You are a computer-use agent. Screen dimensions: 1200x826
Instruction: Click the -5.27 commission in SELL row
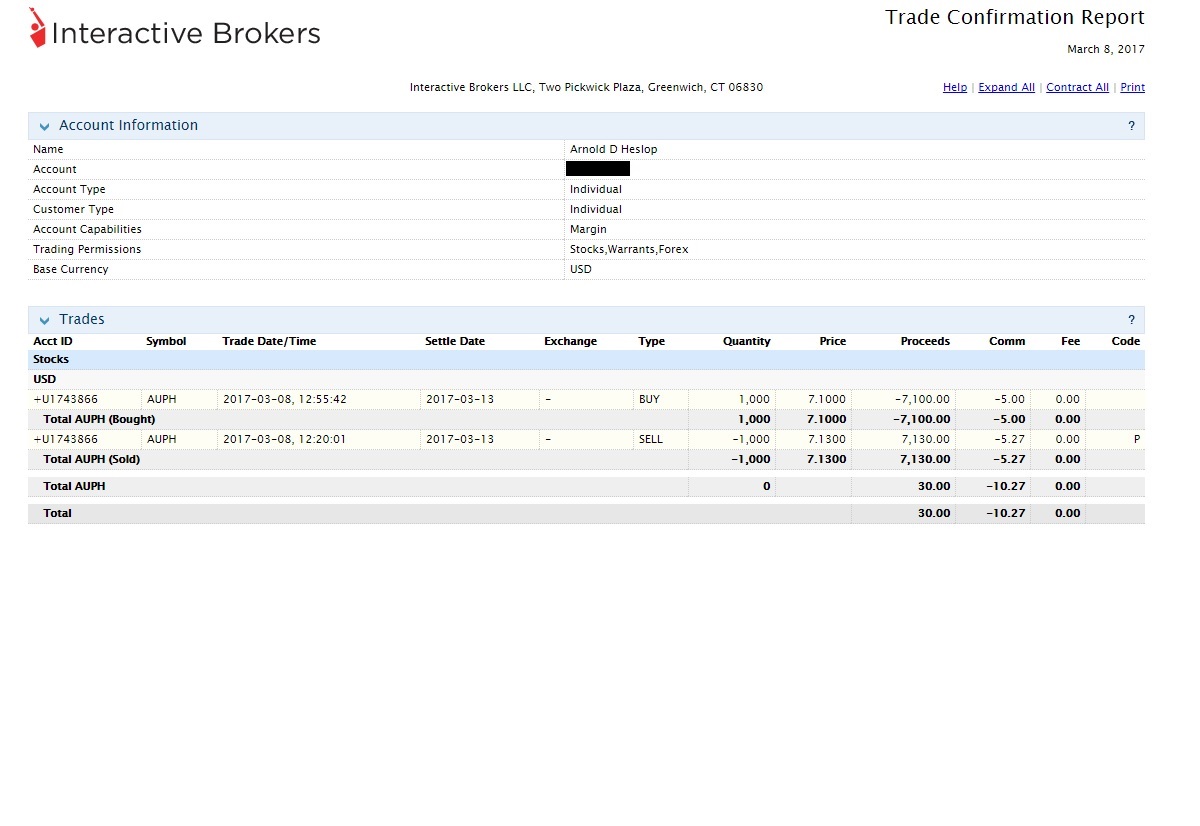(x=1010, y=439)
